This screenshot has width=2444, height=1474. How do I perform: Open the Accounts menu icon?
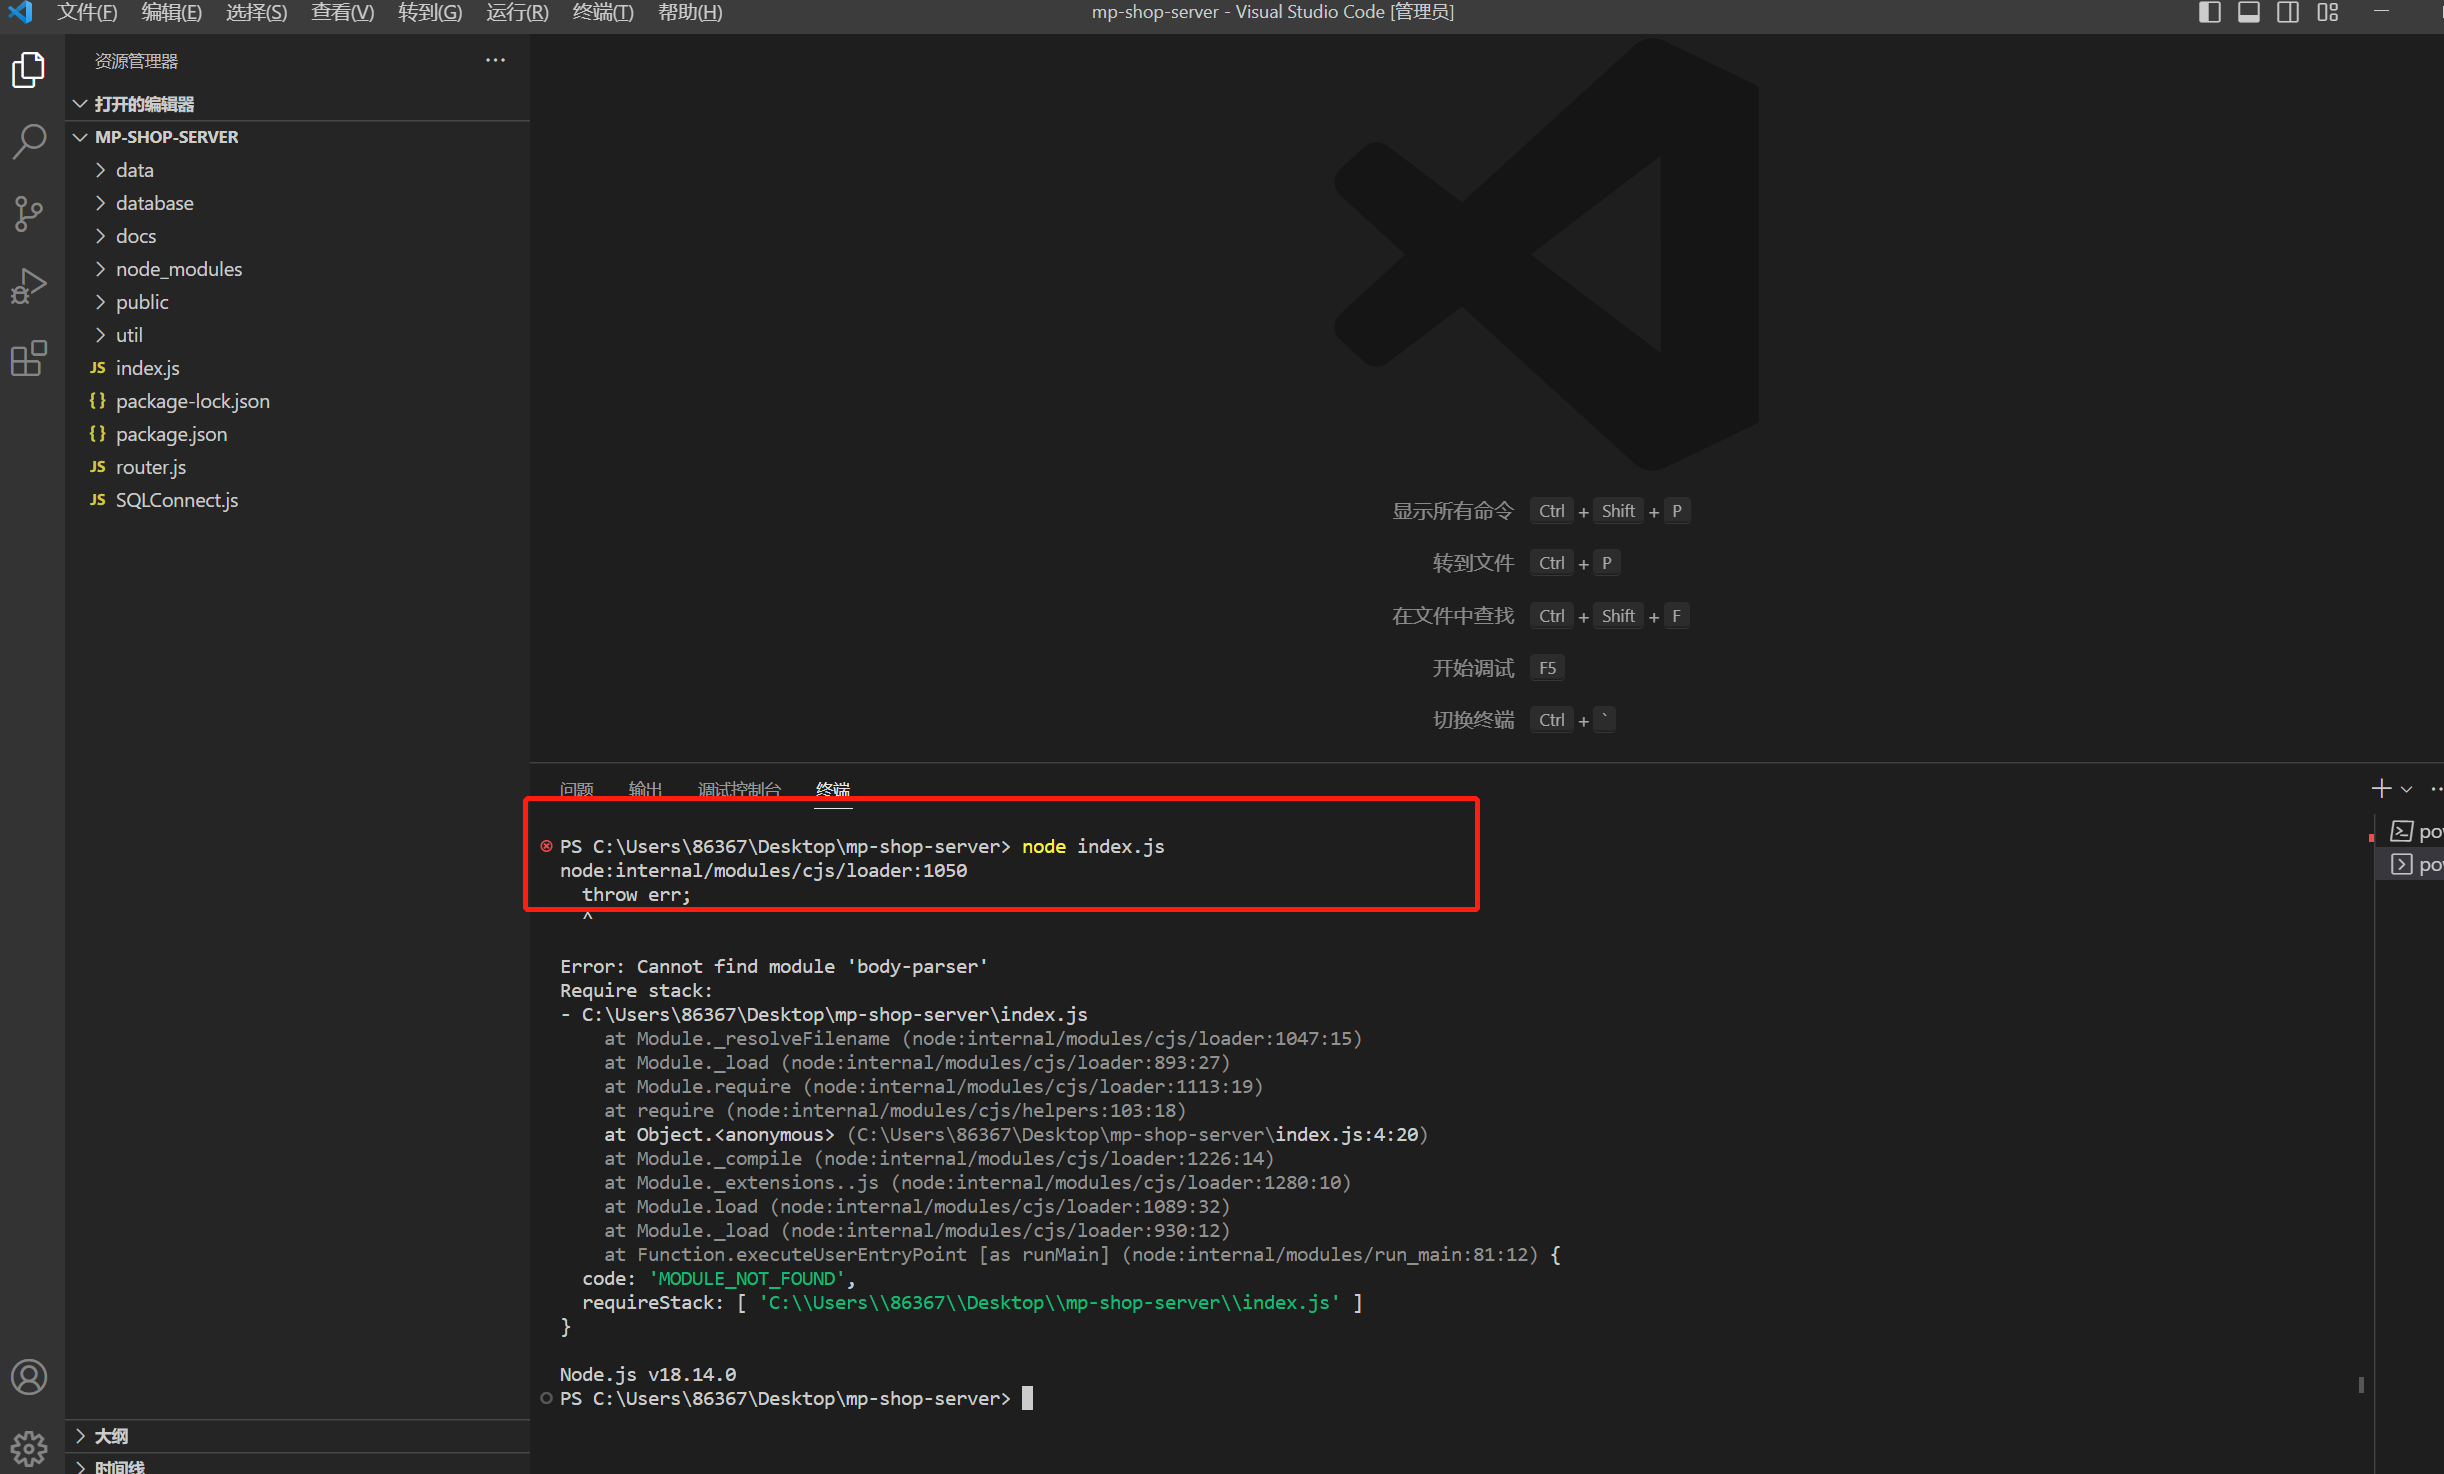tap(29, 1377)
